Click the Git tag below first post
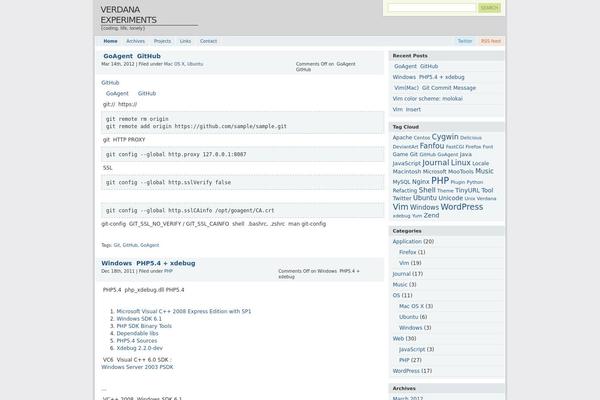 pos(117,245)
